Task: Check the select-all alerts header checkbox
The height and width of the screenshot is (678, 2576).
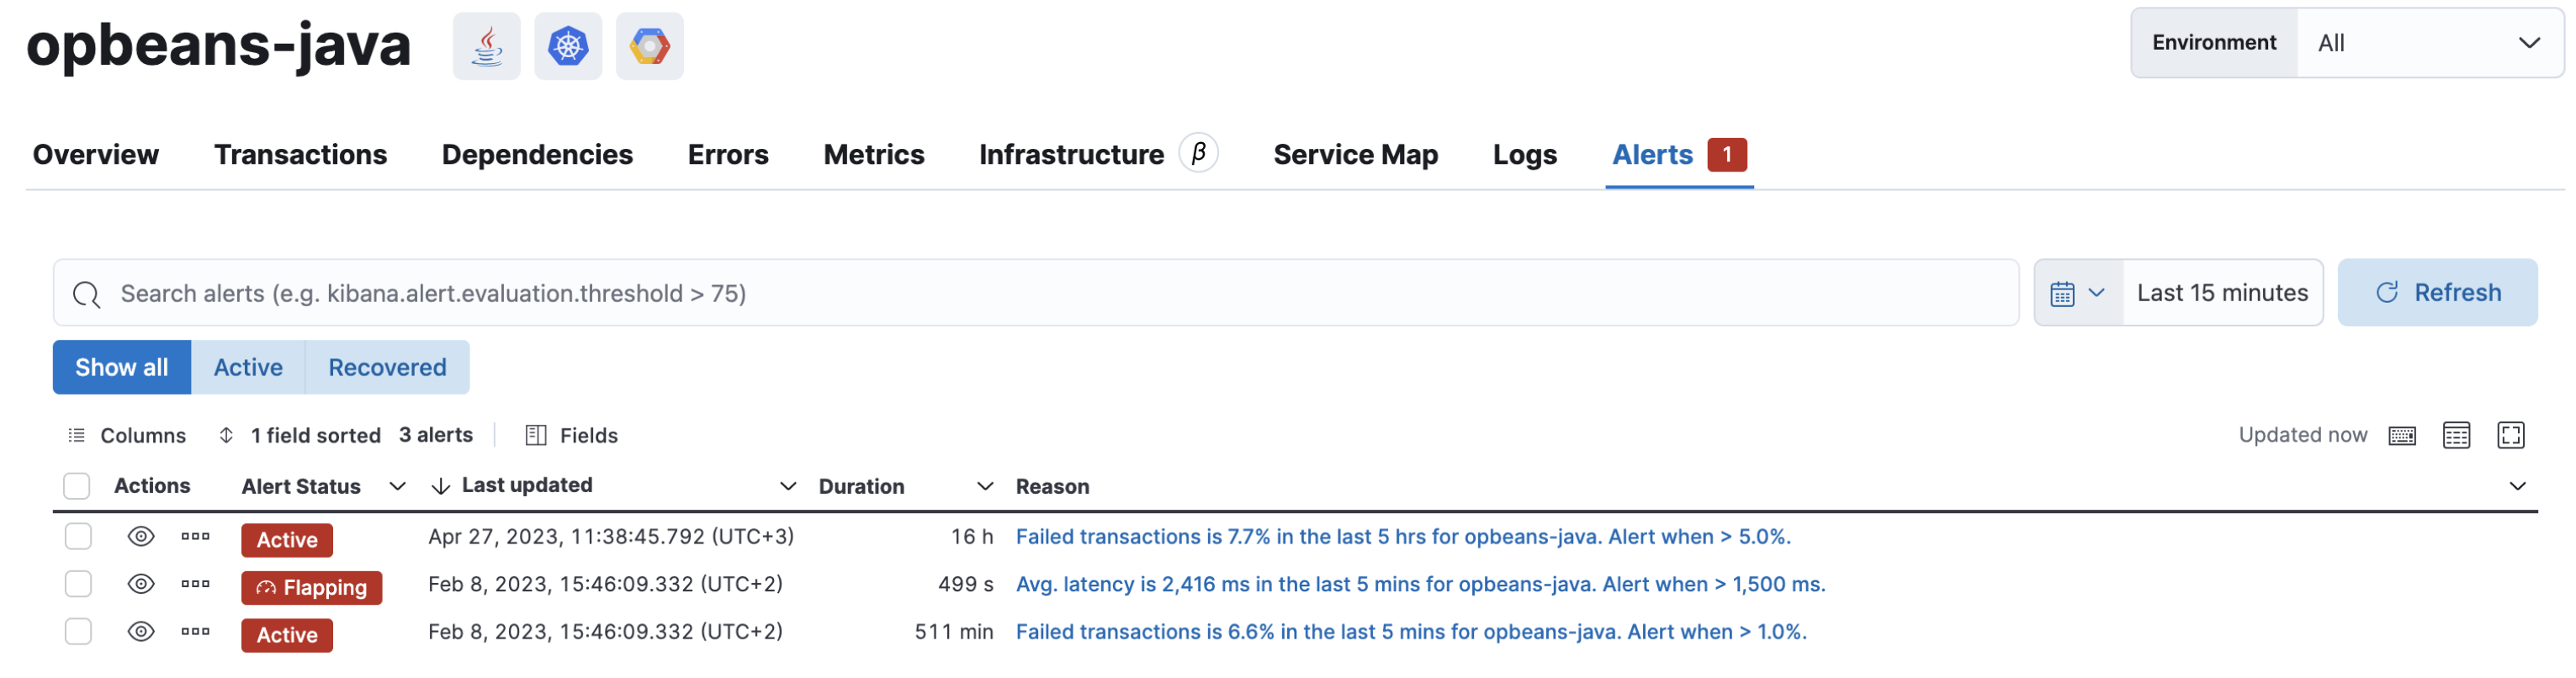Action: coord(77,486)
